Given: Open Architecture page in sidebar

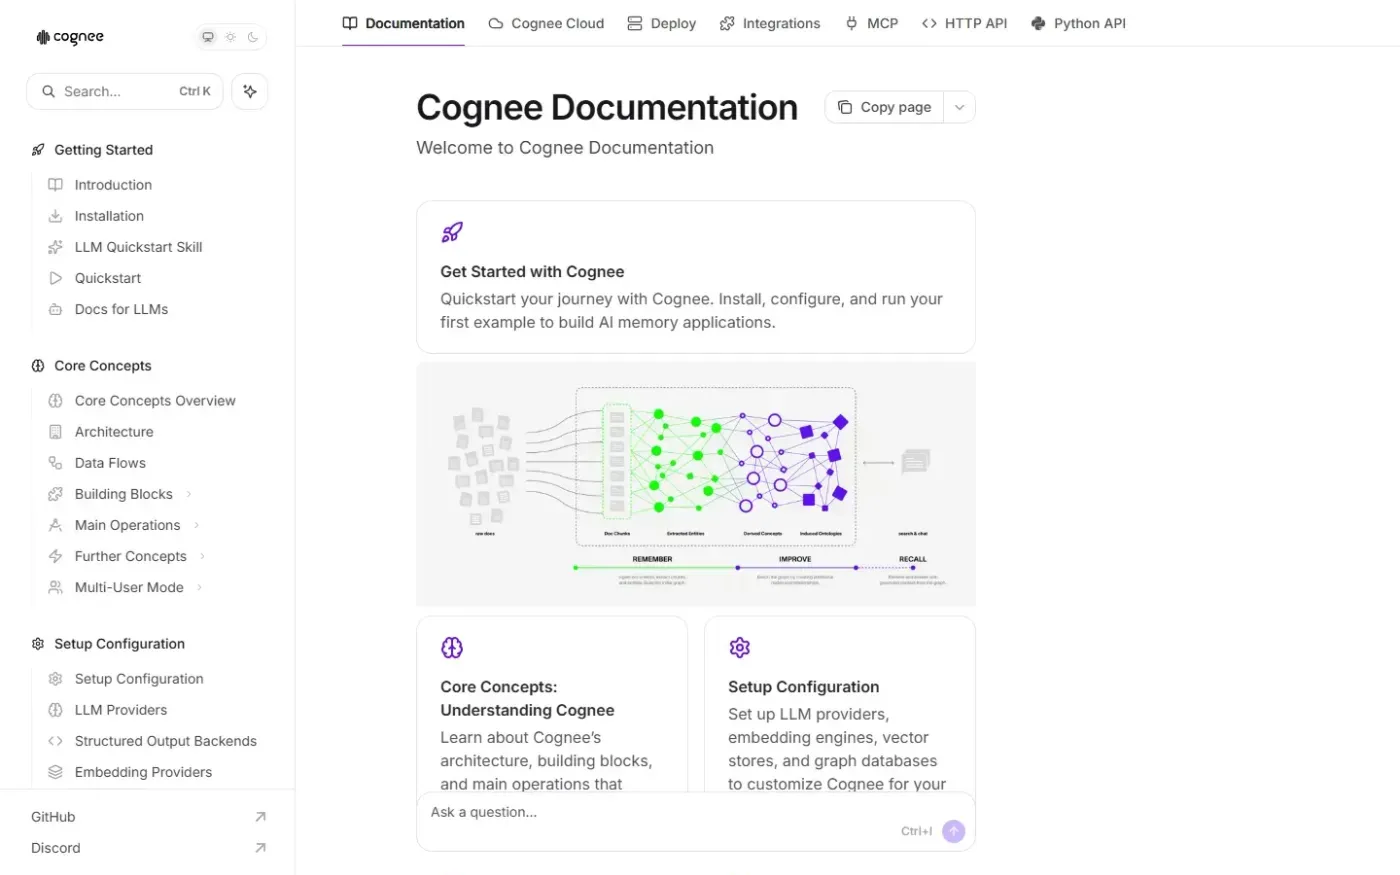Looking at the screenshot, I should click(x=114, y=432).
